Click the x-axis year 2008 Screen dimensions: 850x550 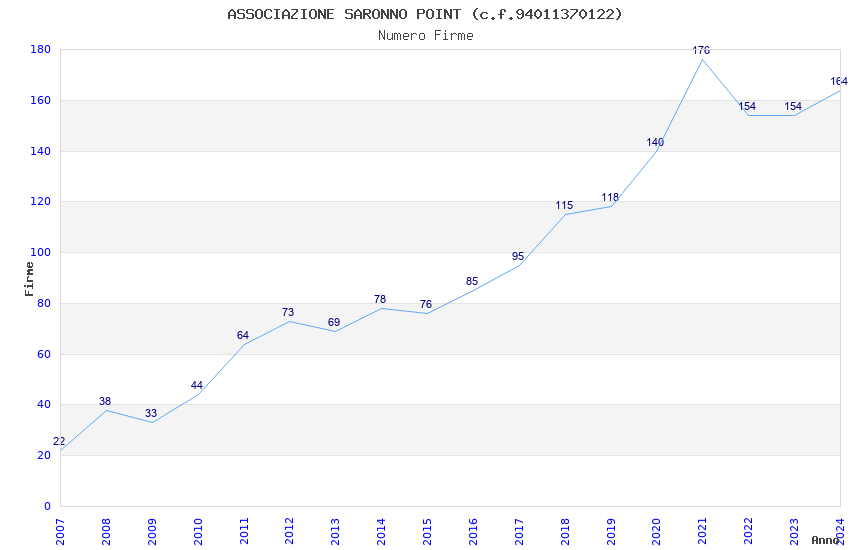coord(106,531)
